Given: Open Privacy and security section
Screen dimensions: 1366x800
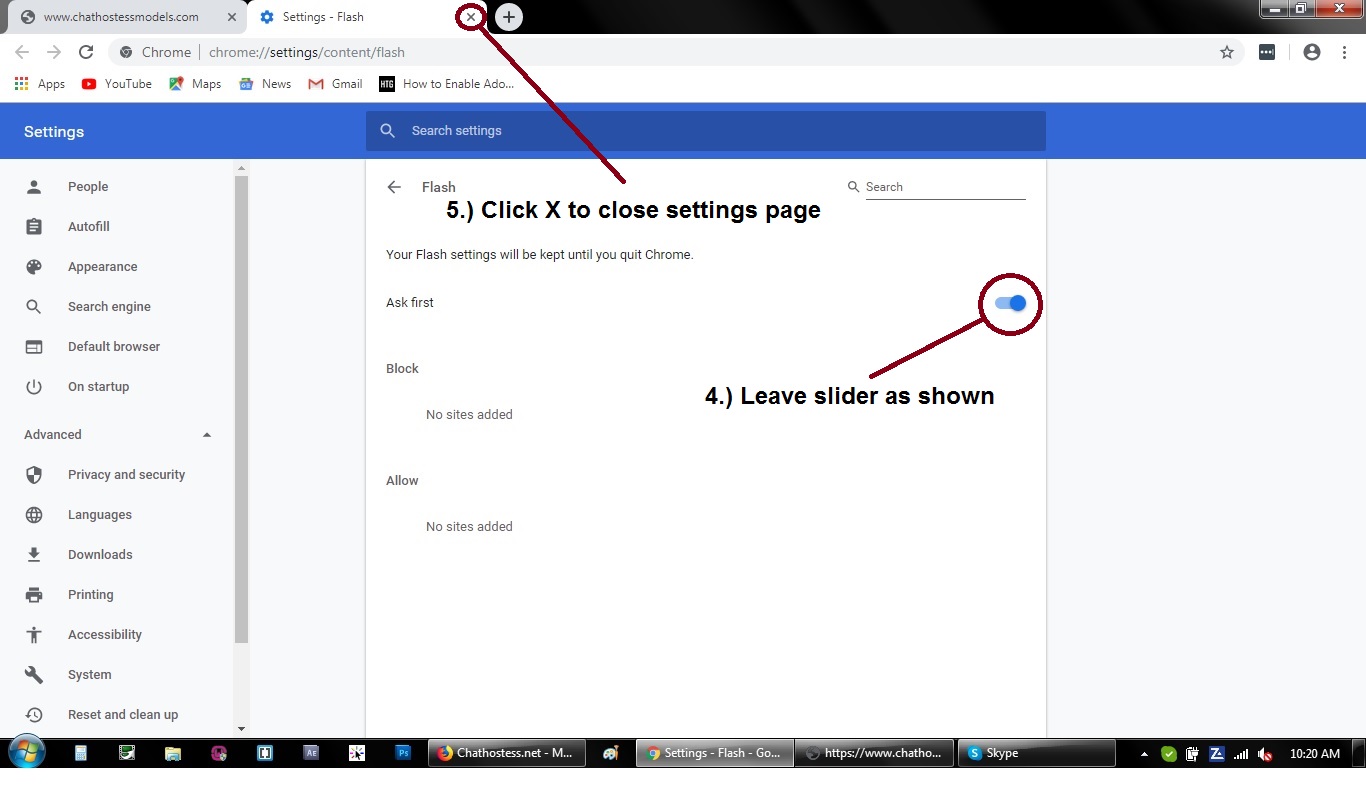Looking at the screenshot, I should pos(126,475).
